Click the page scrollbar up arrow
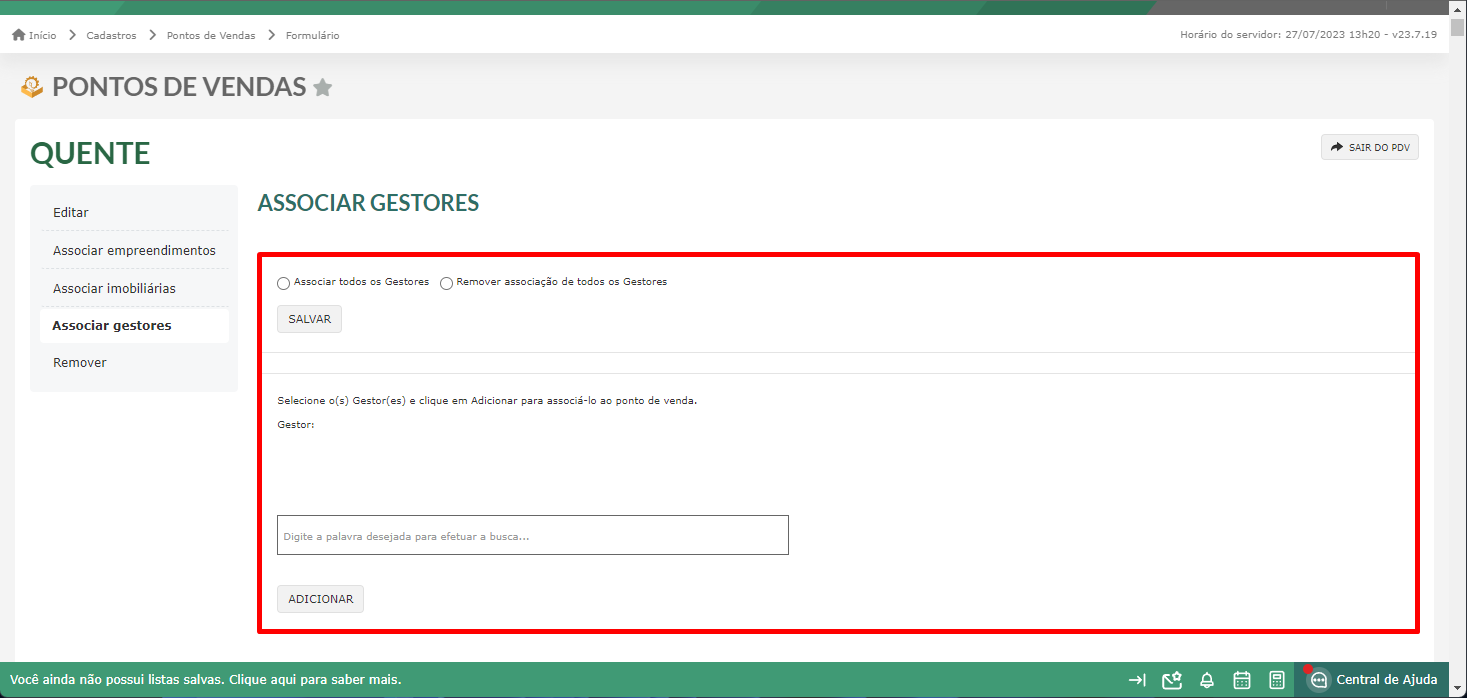 point(1458,8)
